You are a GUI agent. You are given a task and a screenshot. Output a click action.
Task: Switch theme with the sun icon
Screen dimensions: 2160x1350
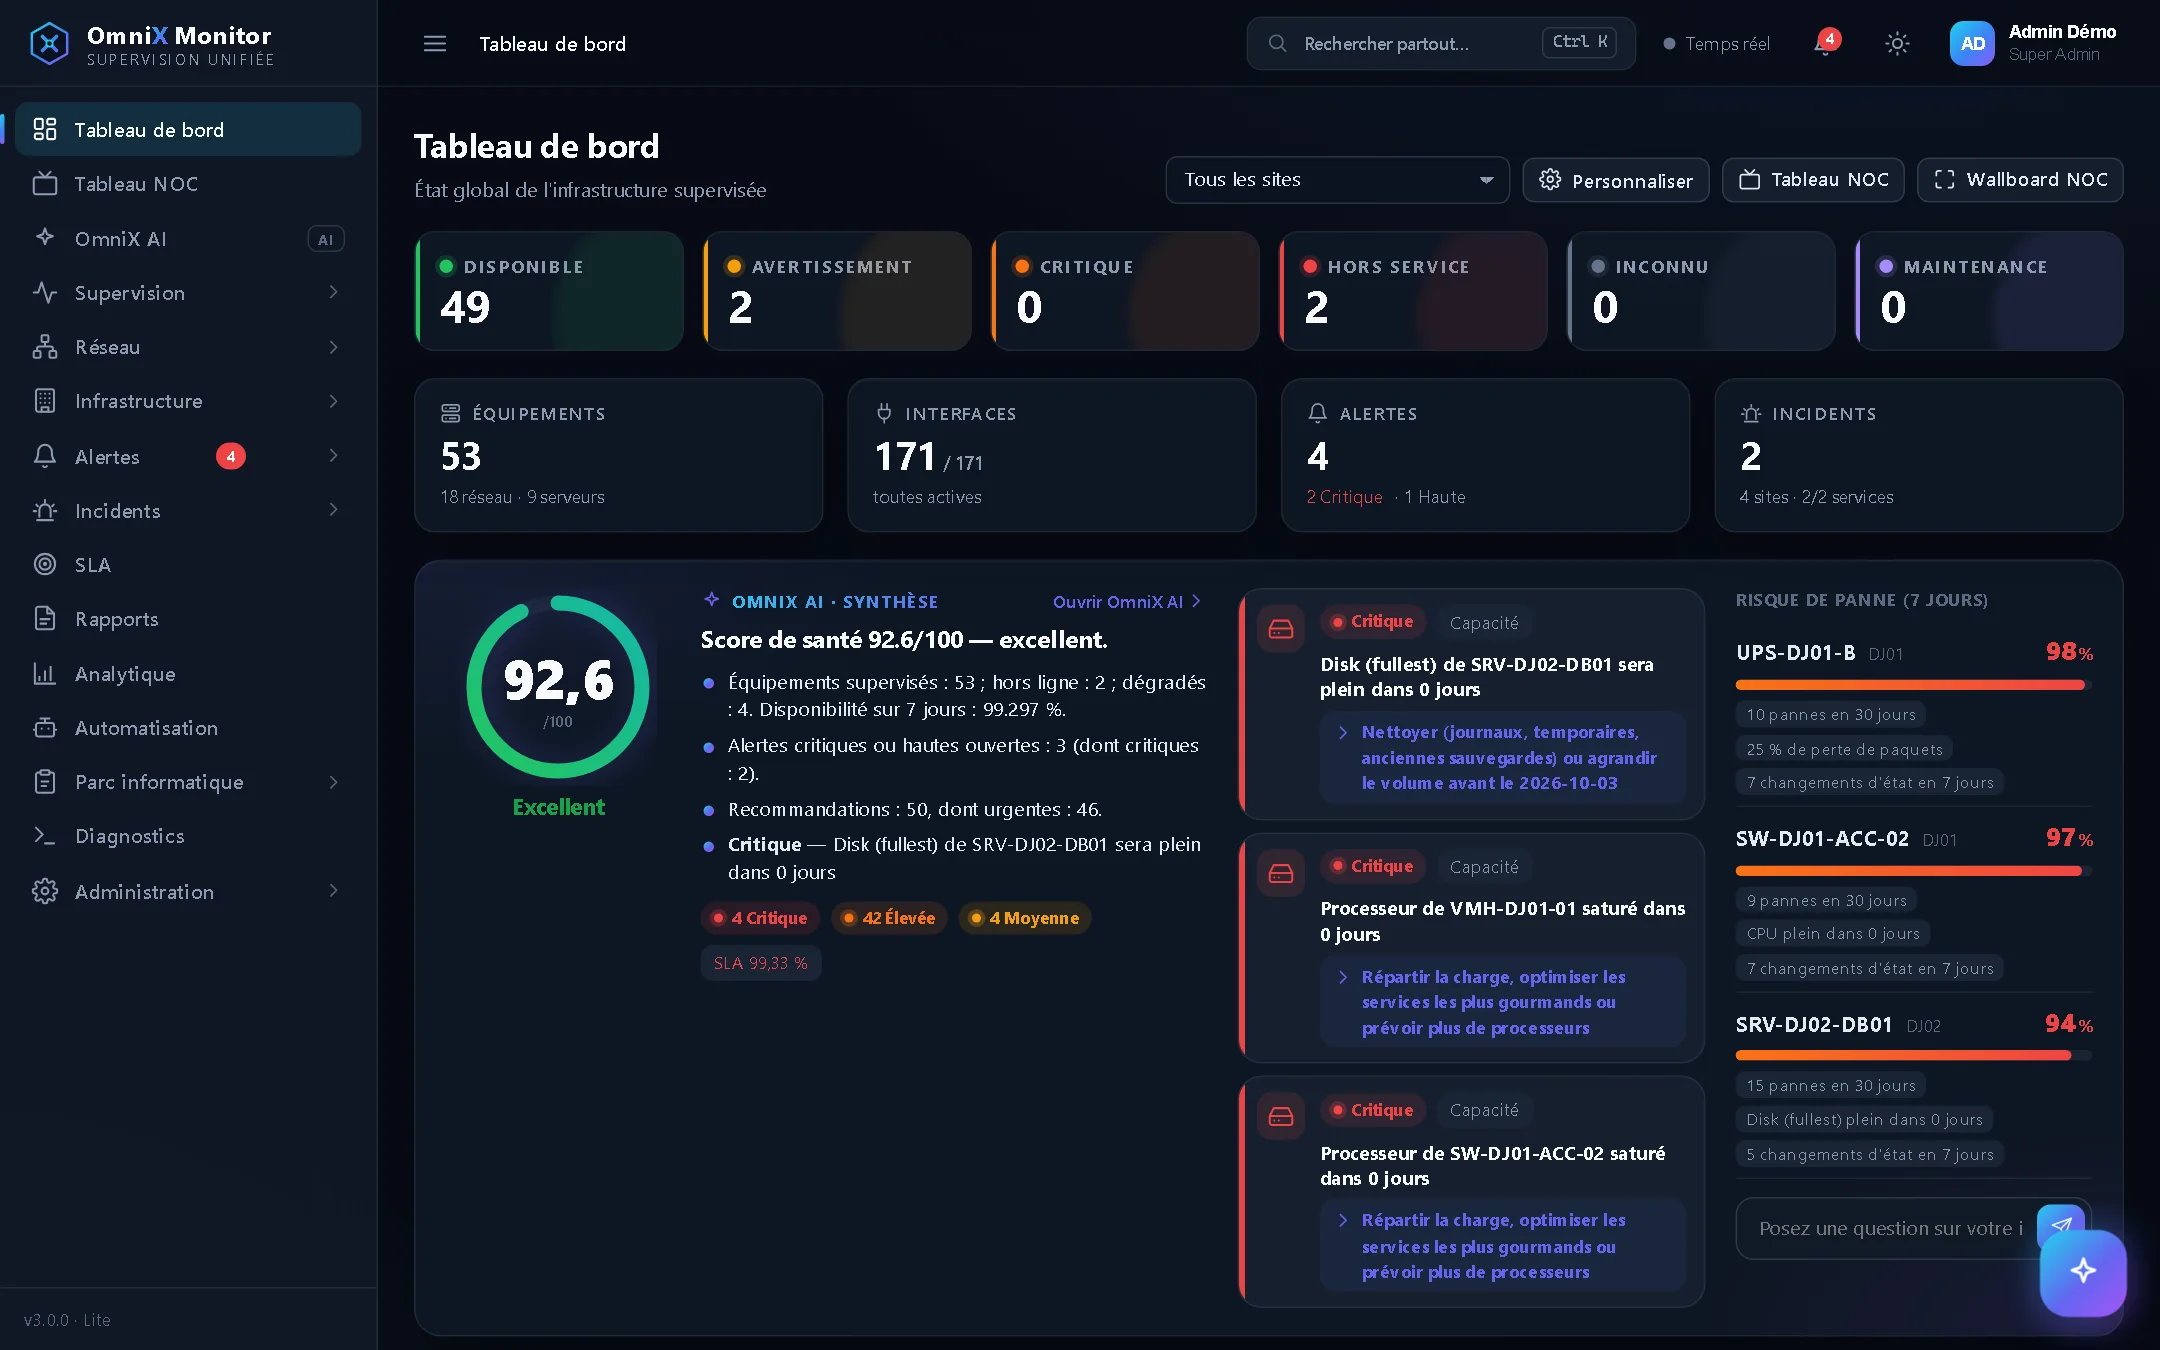click(1897, 44)
